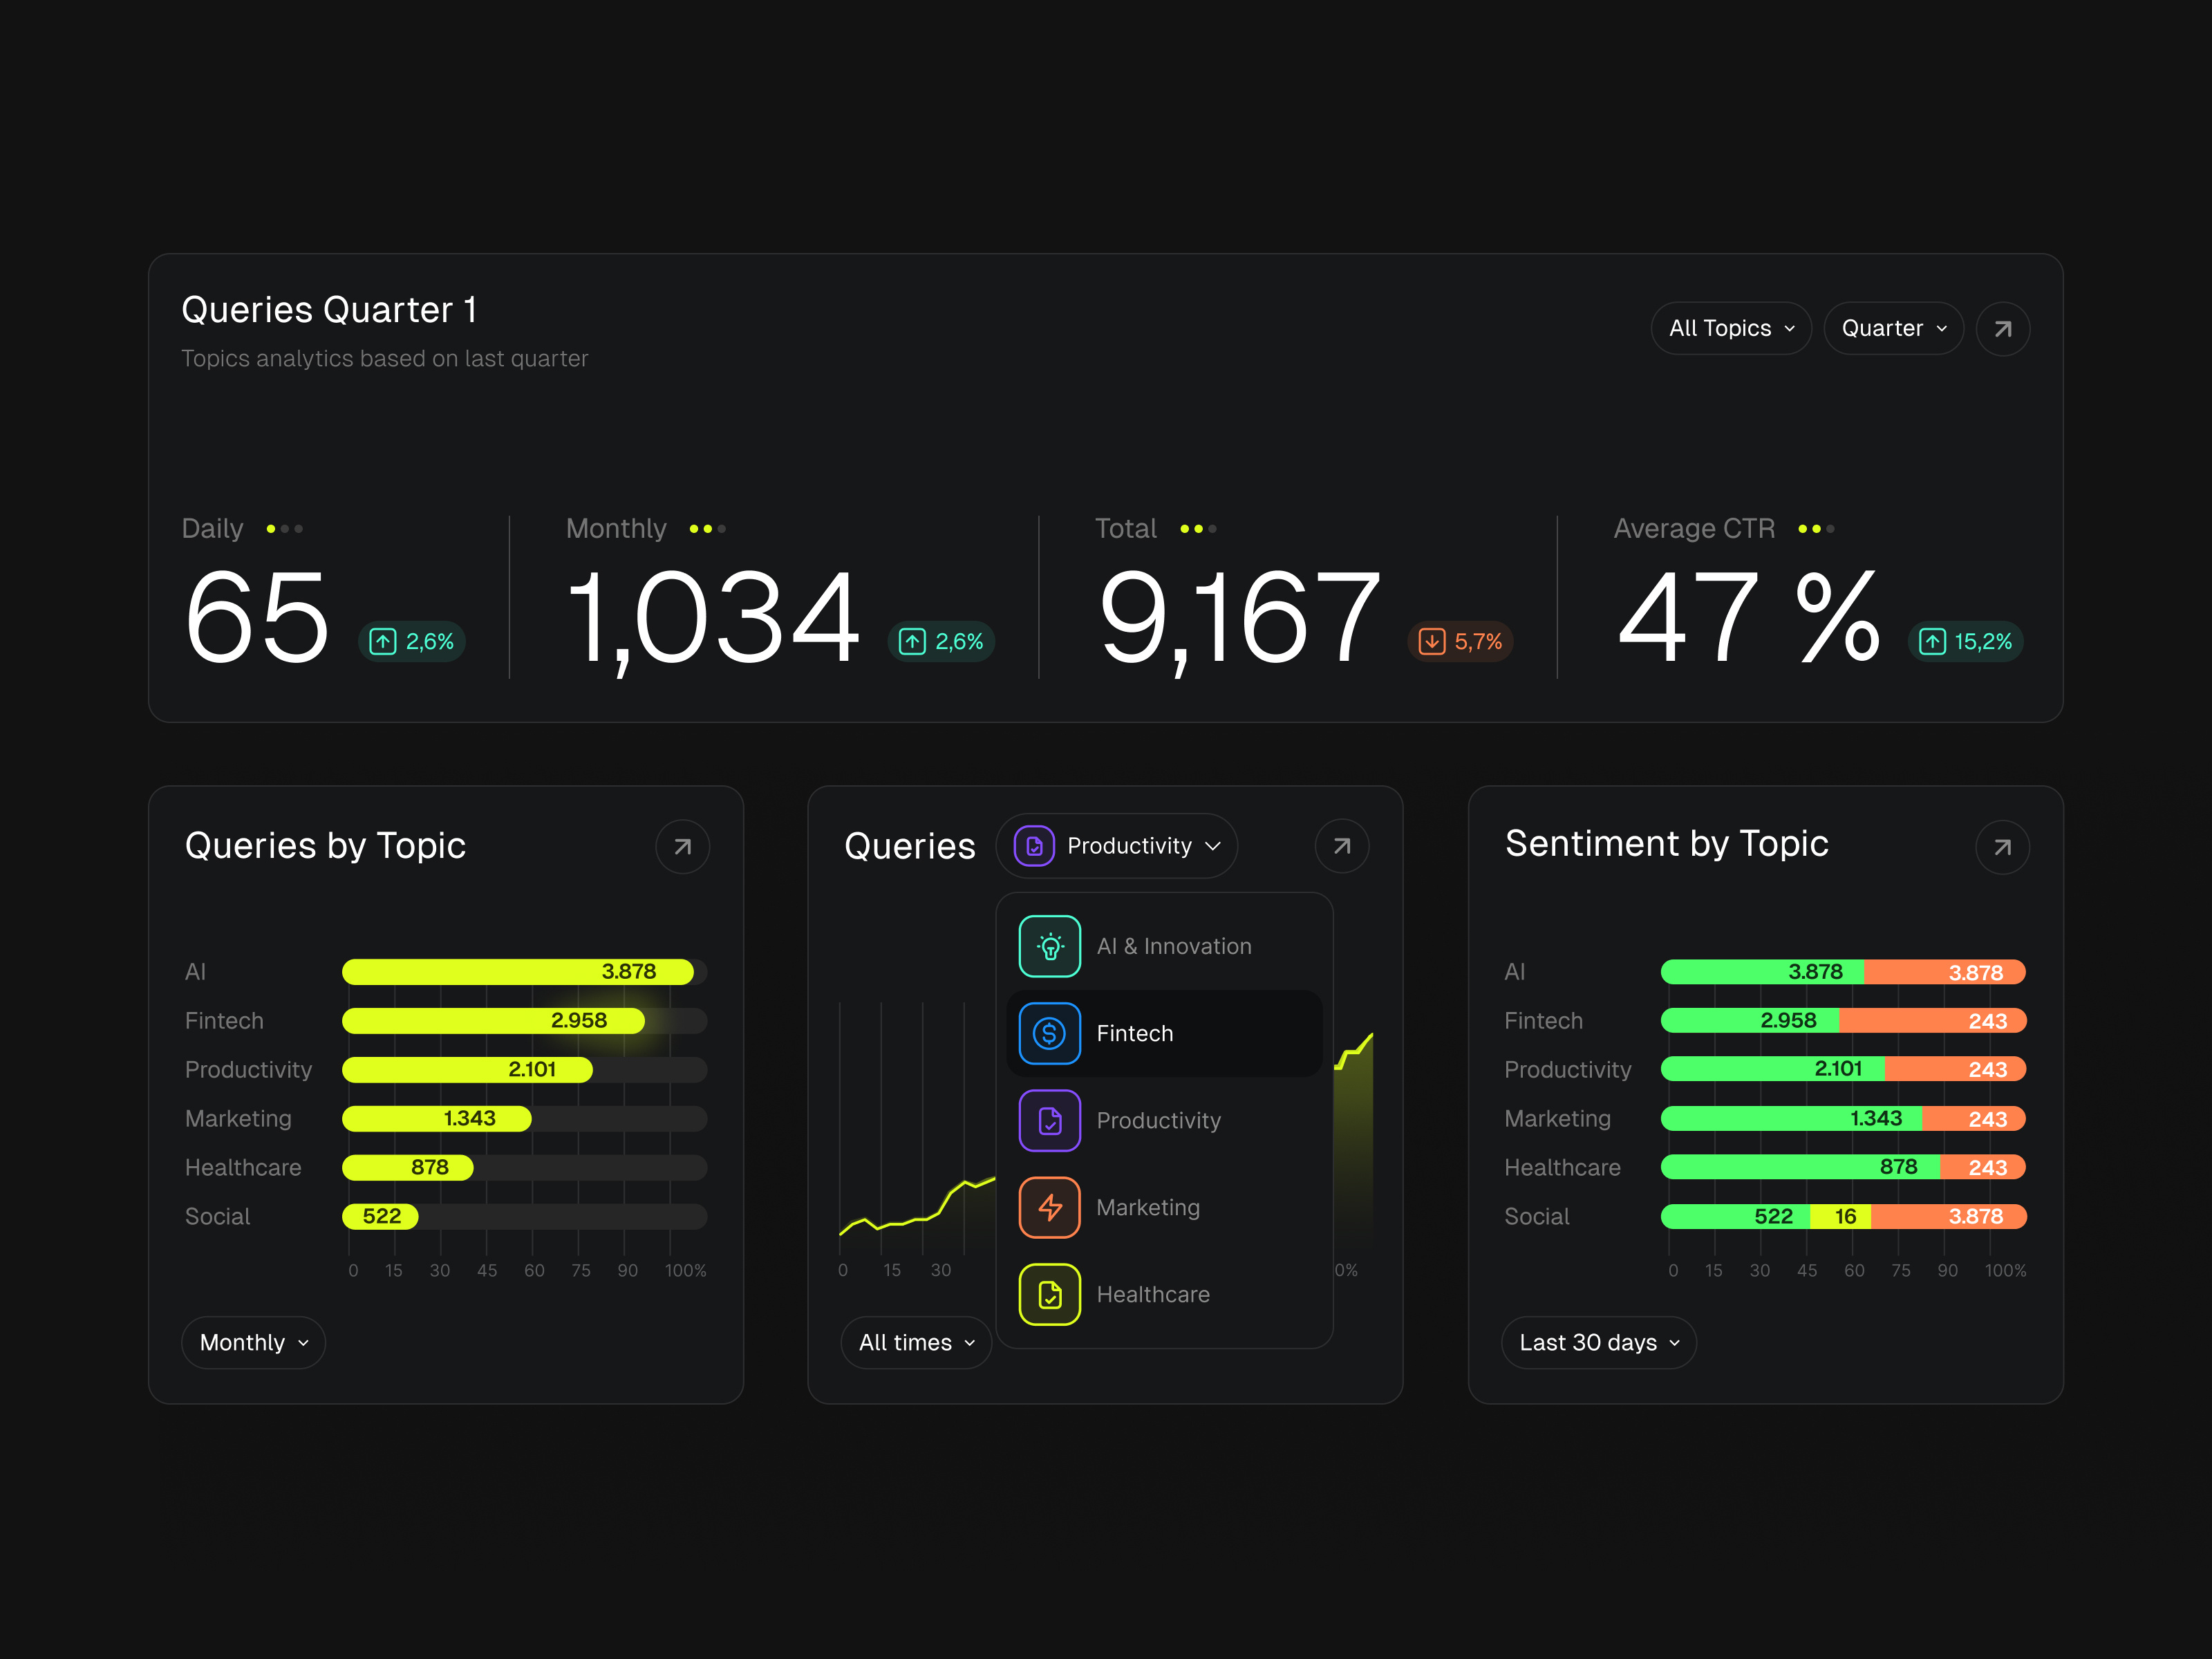2212x1659 pixels.
Task: Toggle the first dot indicator next to Daily
Action: click(270, 529)
